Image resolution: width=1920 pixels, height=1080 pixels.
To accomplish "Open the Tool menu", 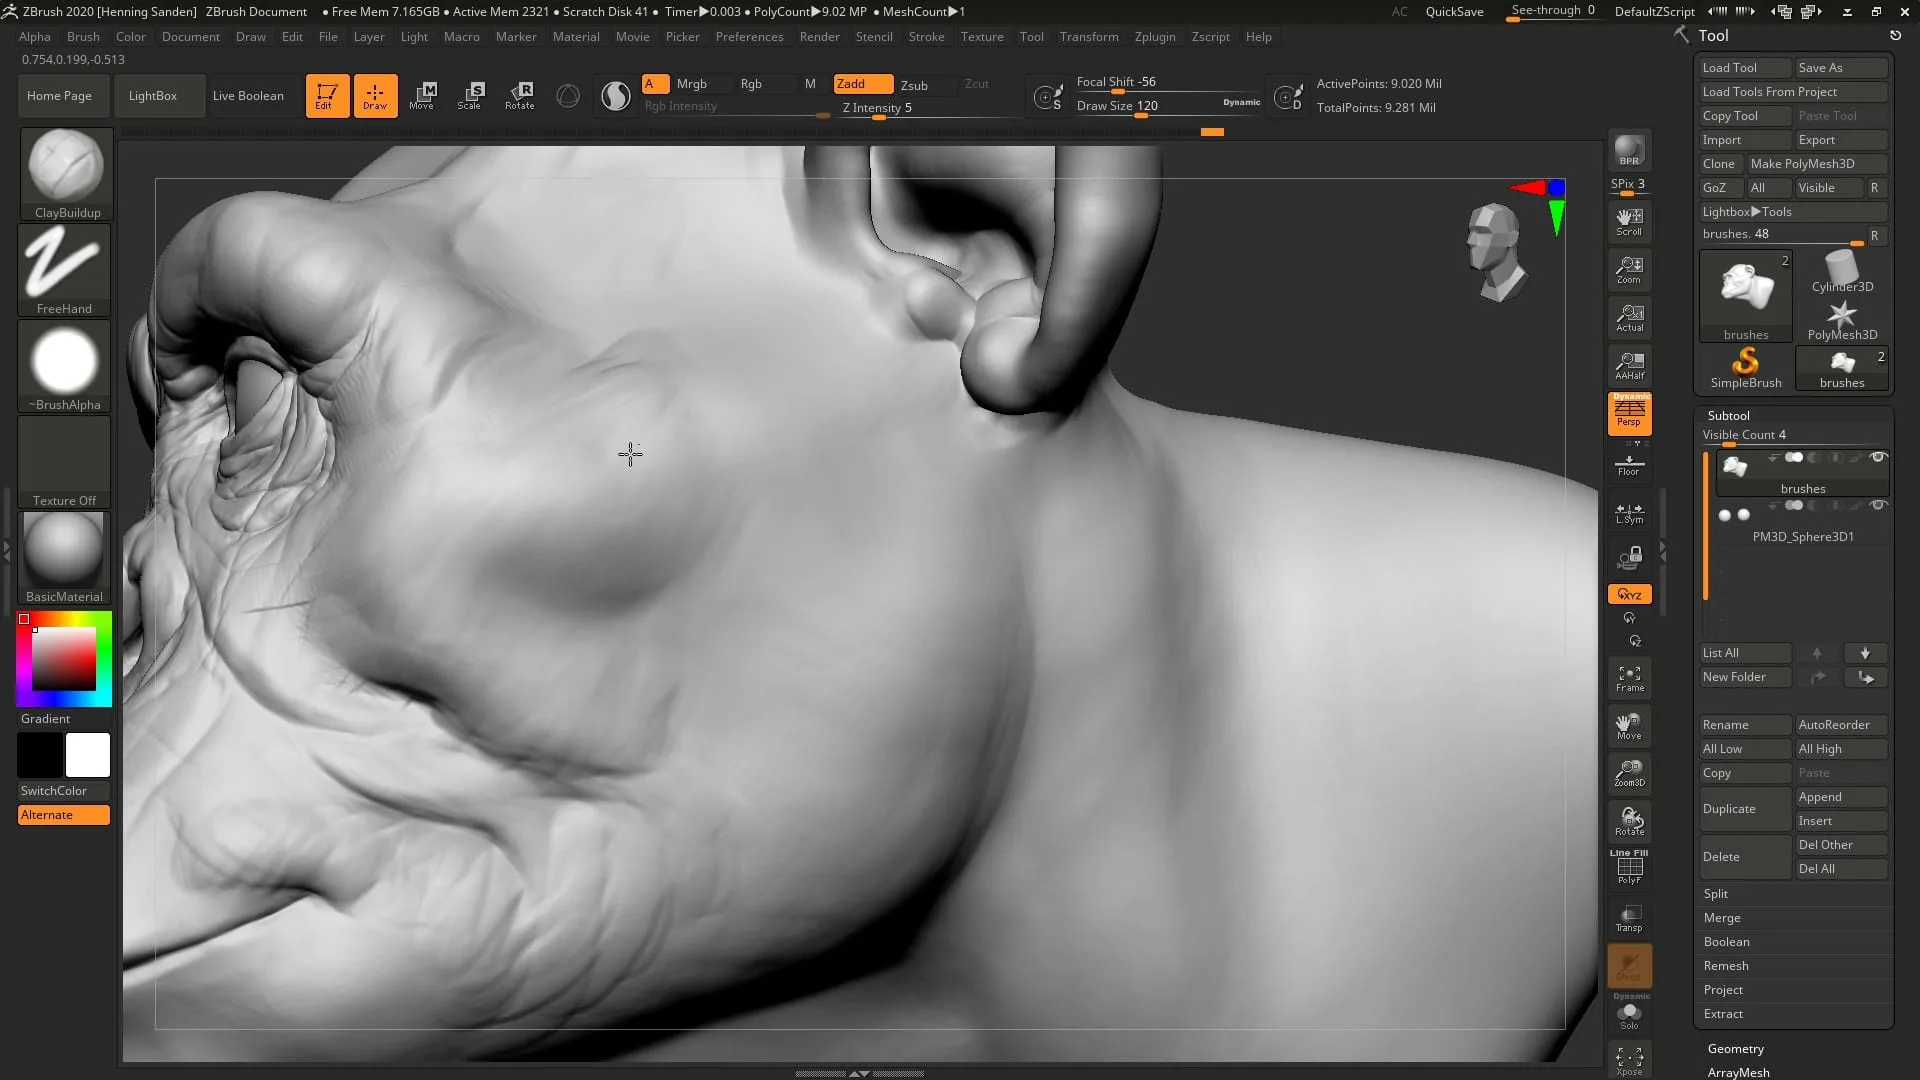I will point(1033,36).
